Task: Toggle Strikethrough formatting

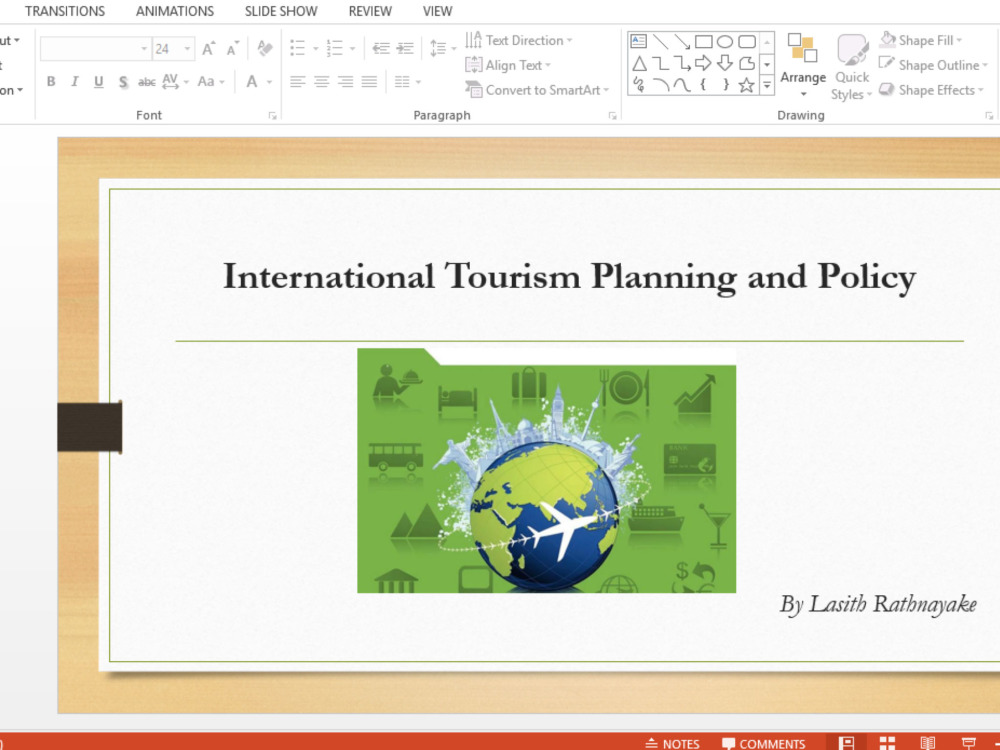Action: [147, 82]
